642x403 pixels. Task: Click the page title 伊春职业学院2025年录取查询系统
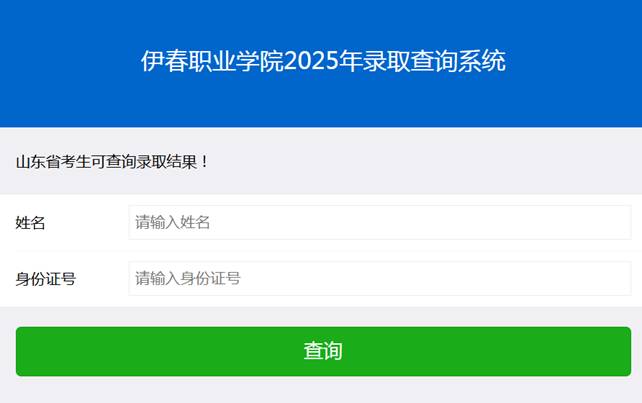322,61
